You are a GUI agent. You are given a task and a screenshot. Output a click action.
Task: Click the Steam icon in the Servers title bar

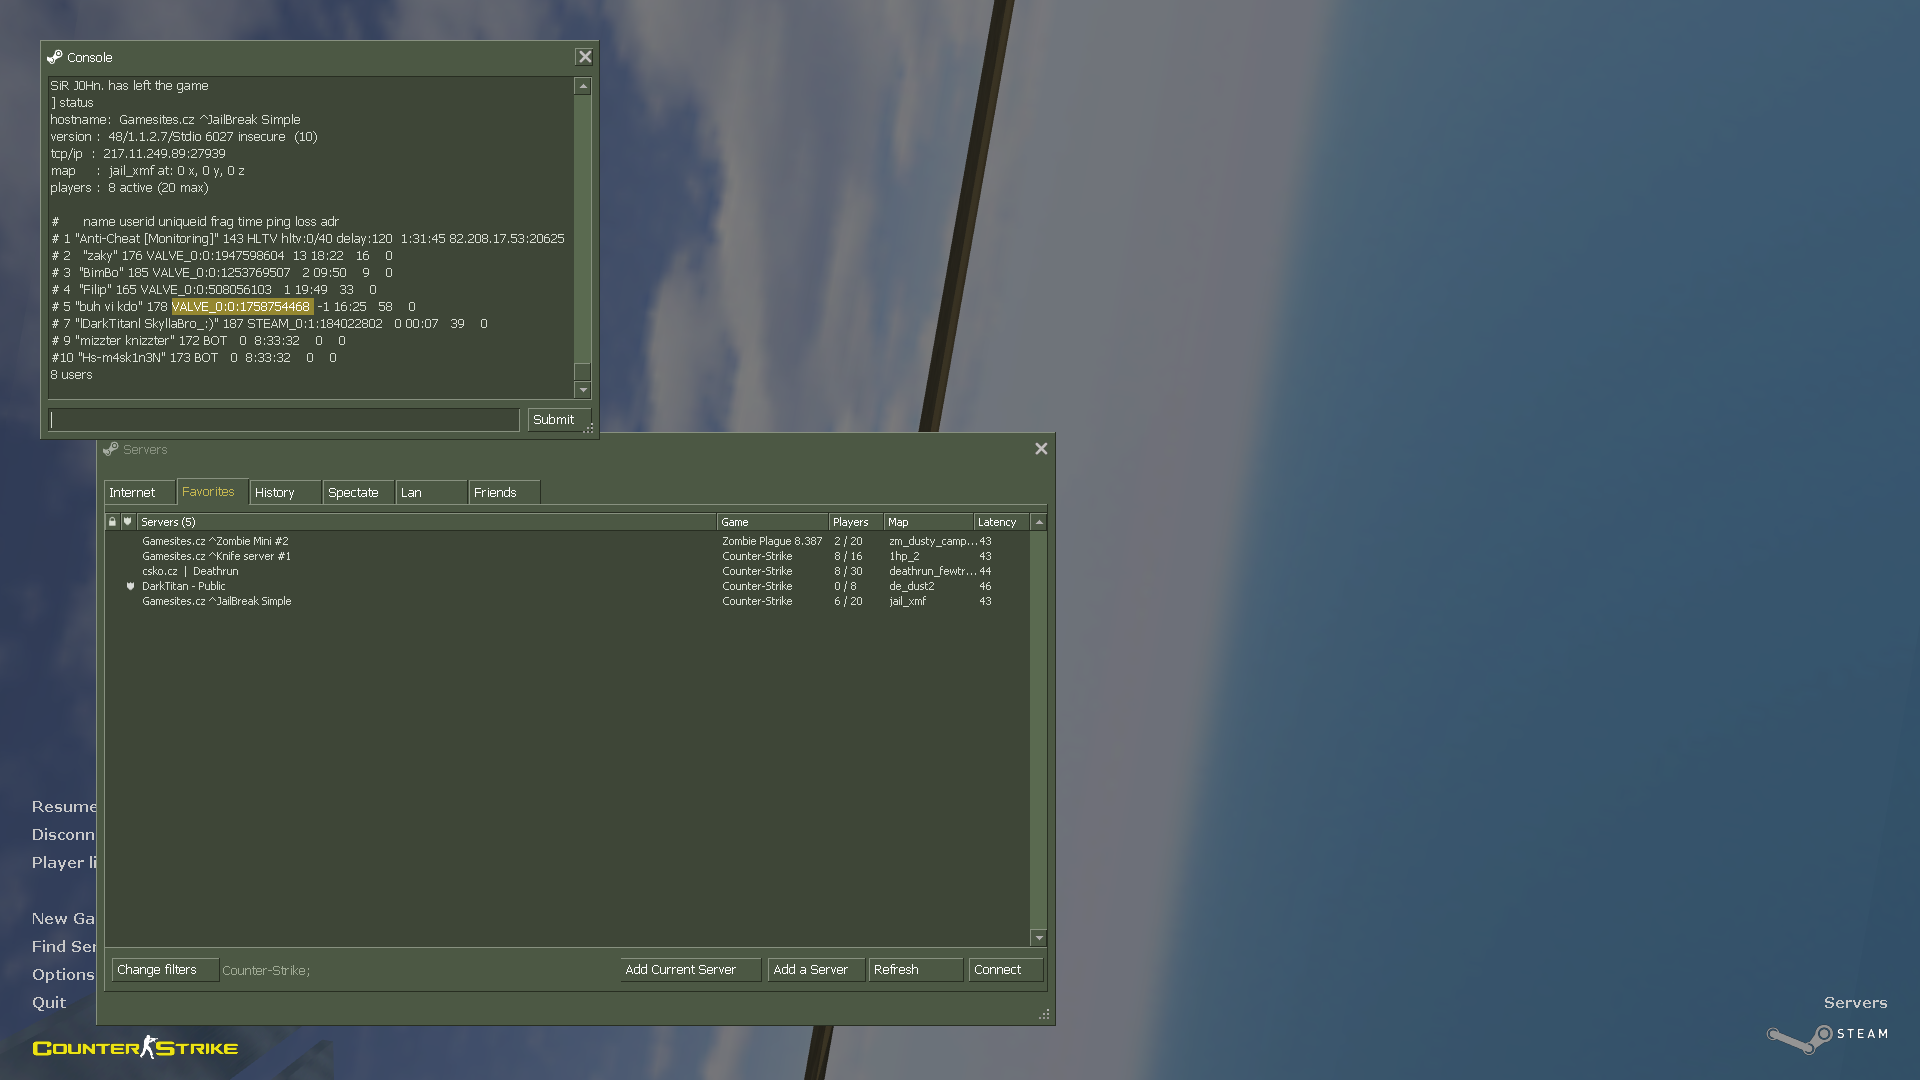(111, 449)
